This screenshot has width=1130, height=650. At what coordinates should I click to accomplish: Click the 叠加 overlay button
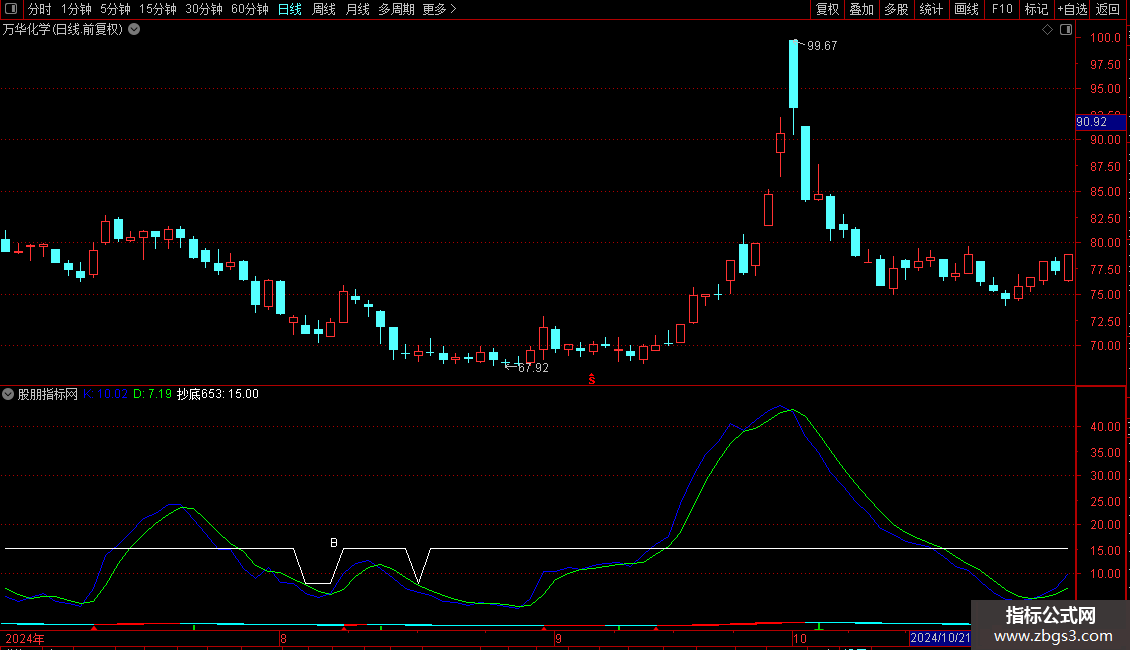(x=861, y=9)
